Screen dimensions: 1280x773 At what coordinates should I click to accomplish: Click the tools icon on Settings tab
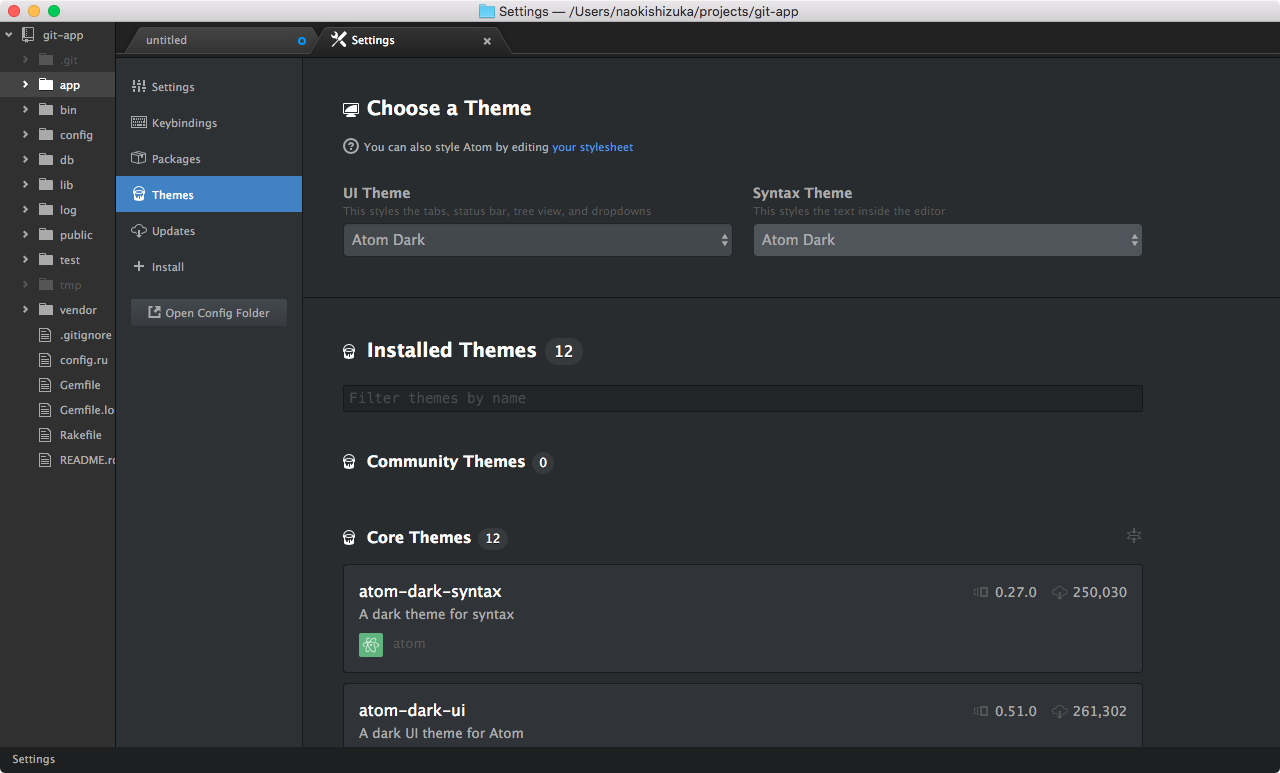[338, 40]
